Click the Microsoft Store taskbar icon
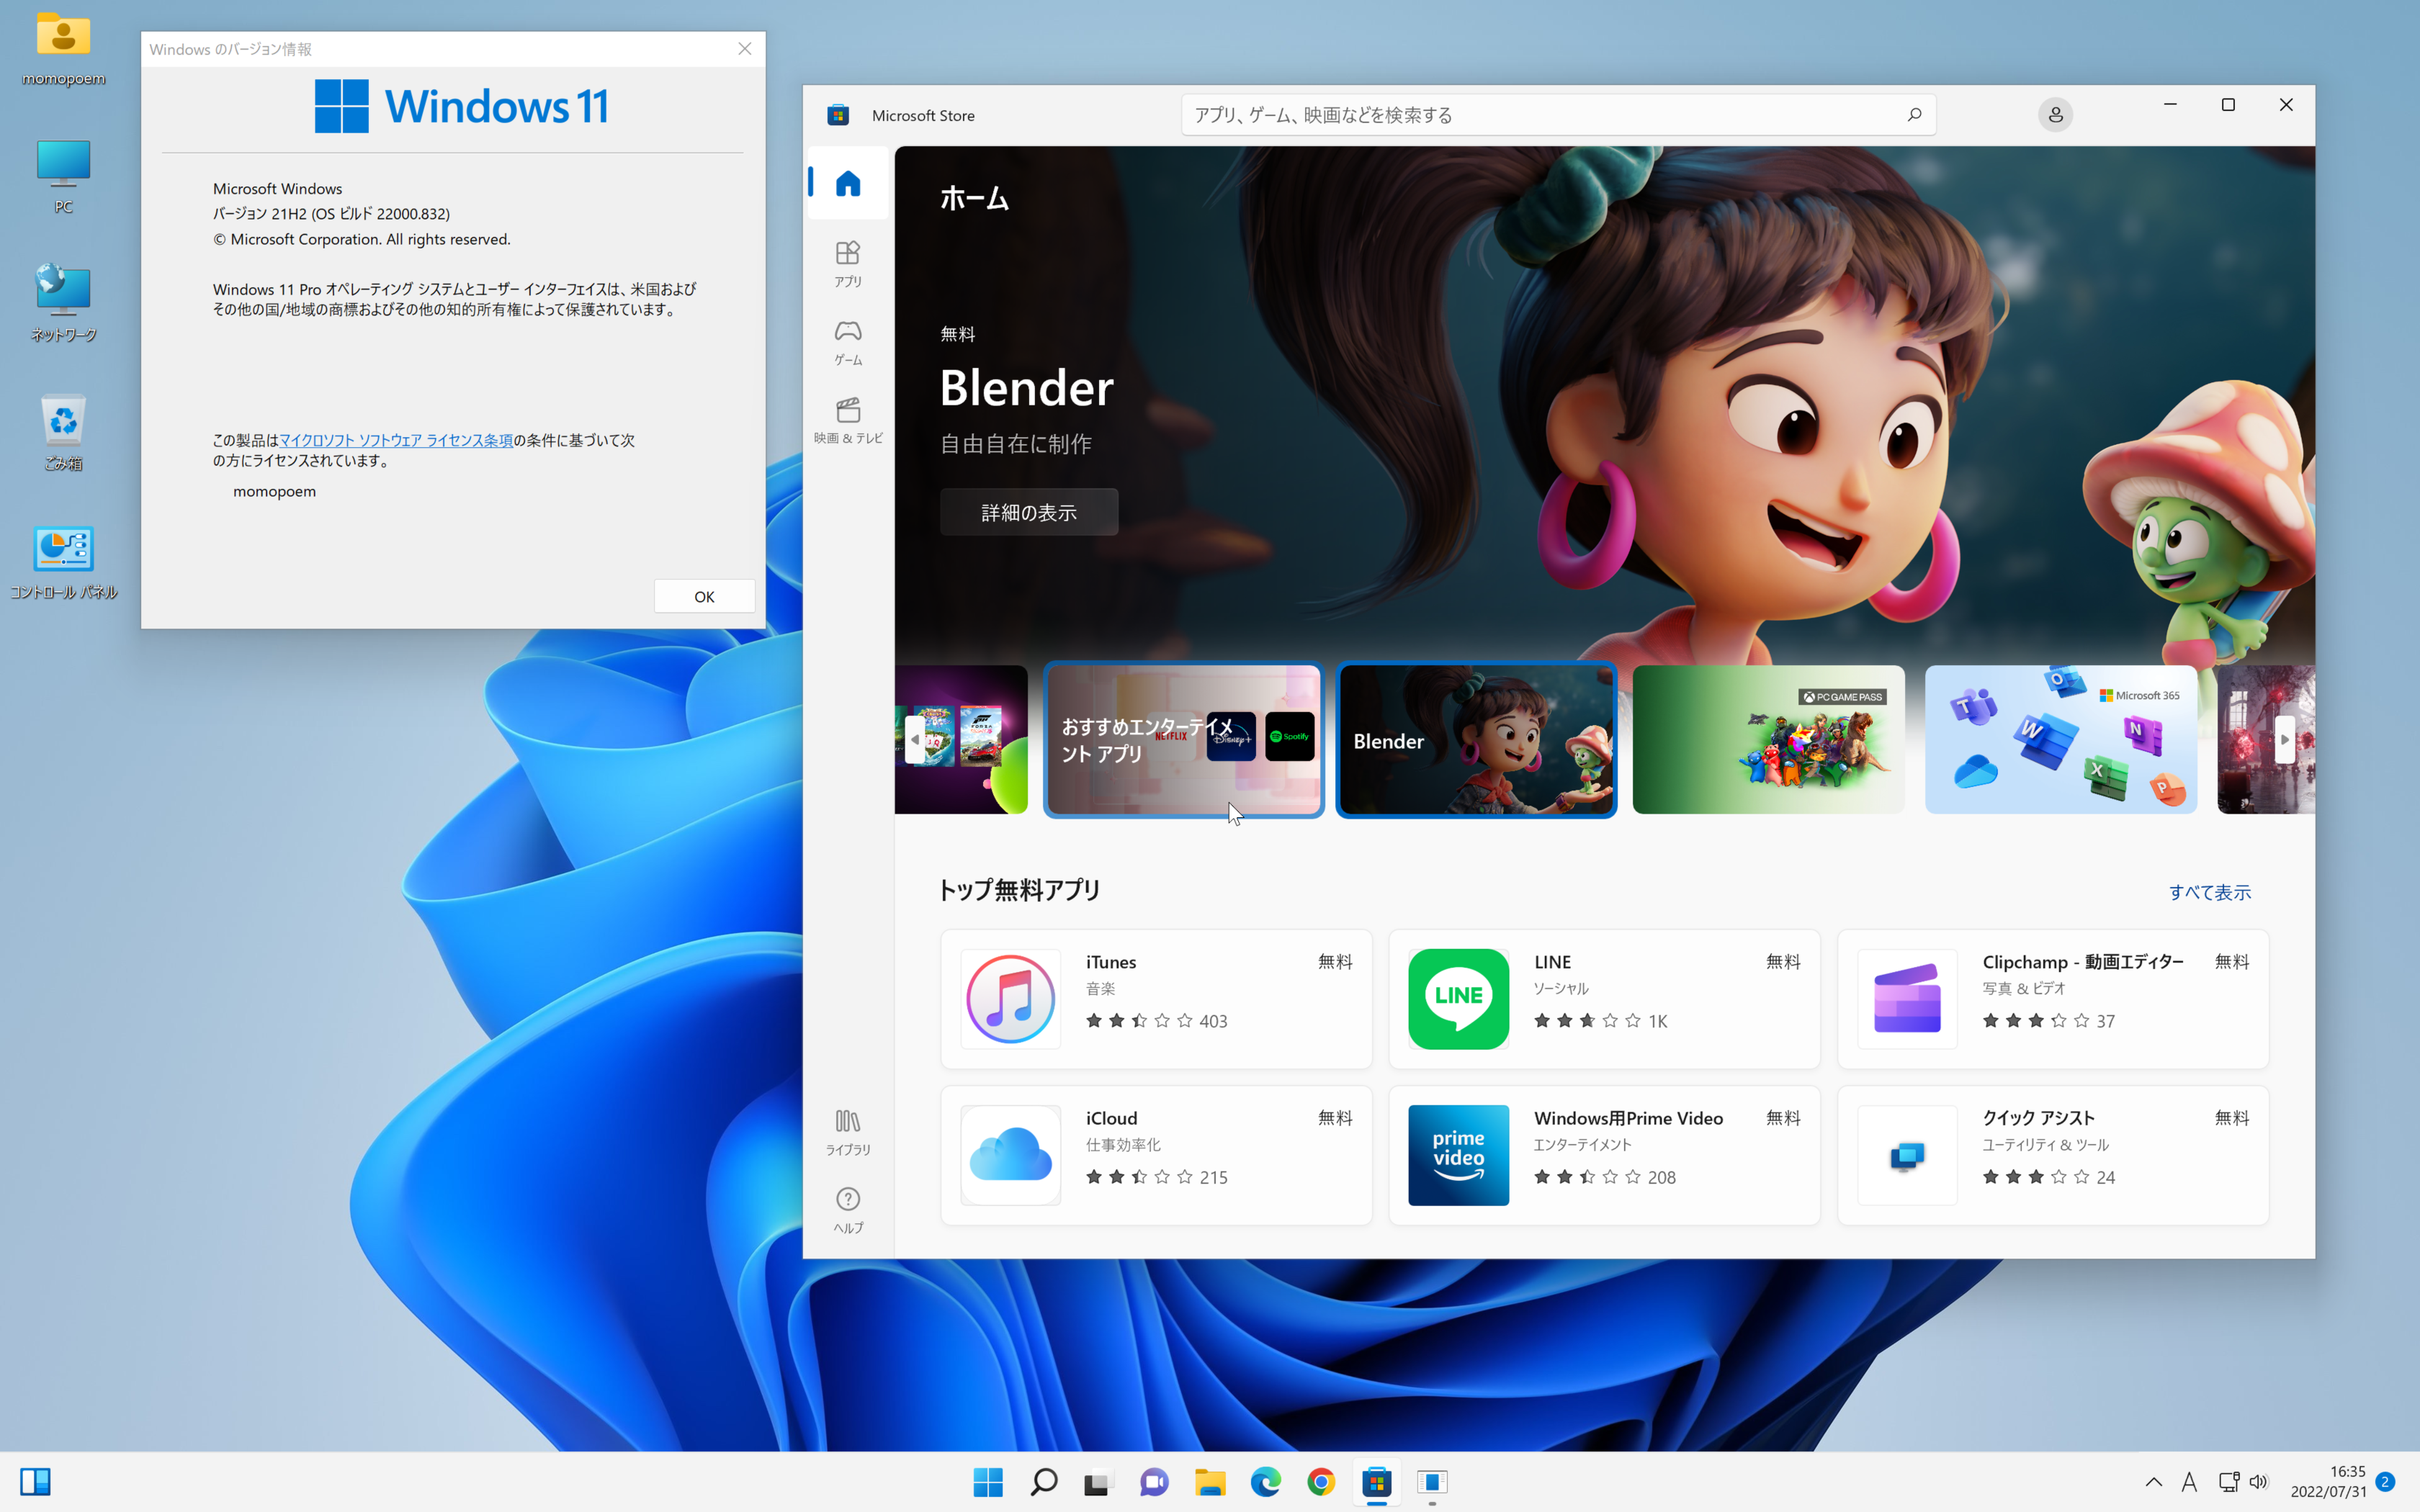Viewport: 2420px width, 1512px height. coord(1377,1482)
